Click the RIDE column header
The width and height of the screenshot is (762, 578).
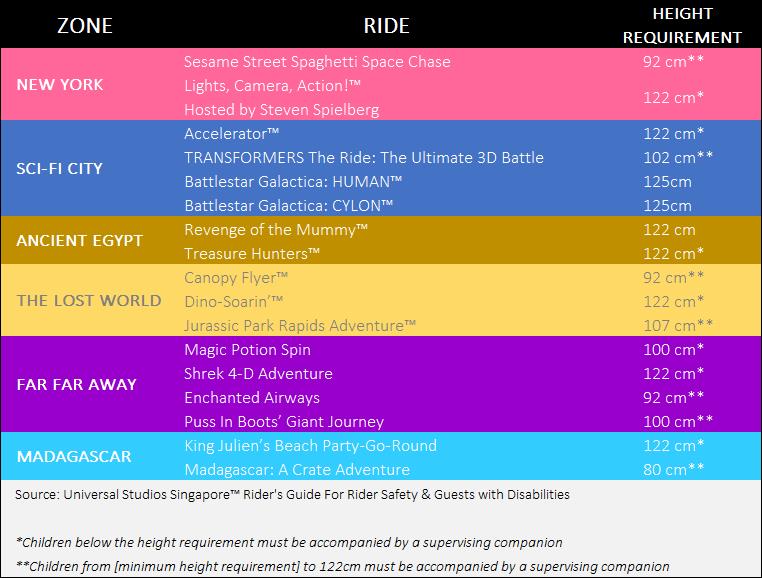(387, 26)
